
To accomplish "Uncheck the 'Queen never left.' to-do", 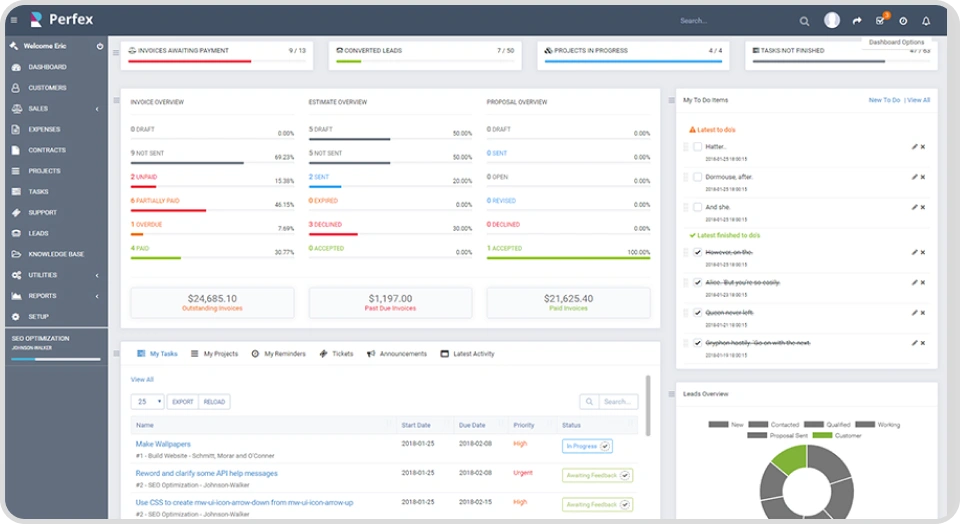I will tap(697, 312).
